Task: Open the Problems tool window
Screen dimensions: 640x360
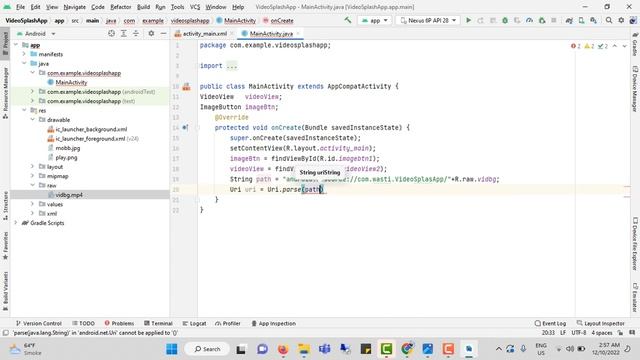Action: [x=119, y=323]
